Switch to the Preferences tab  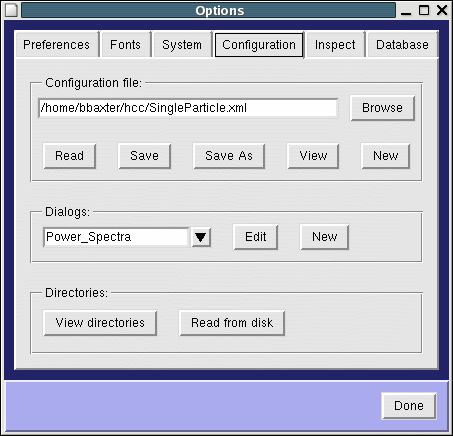point(57,45)
